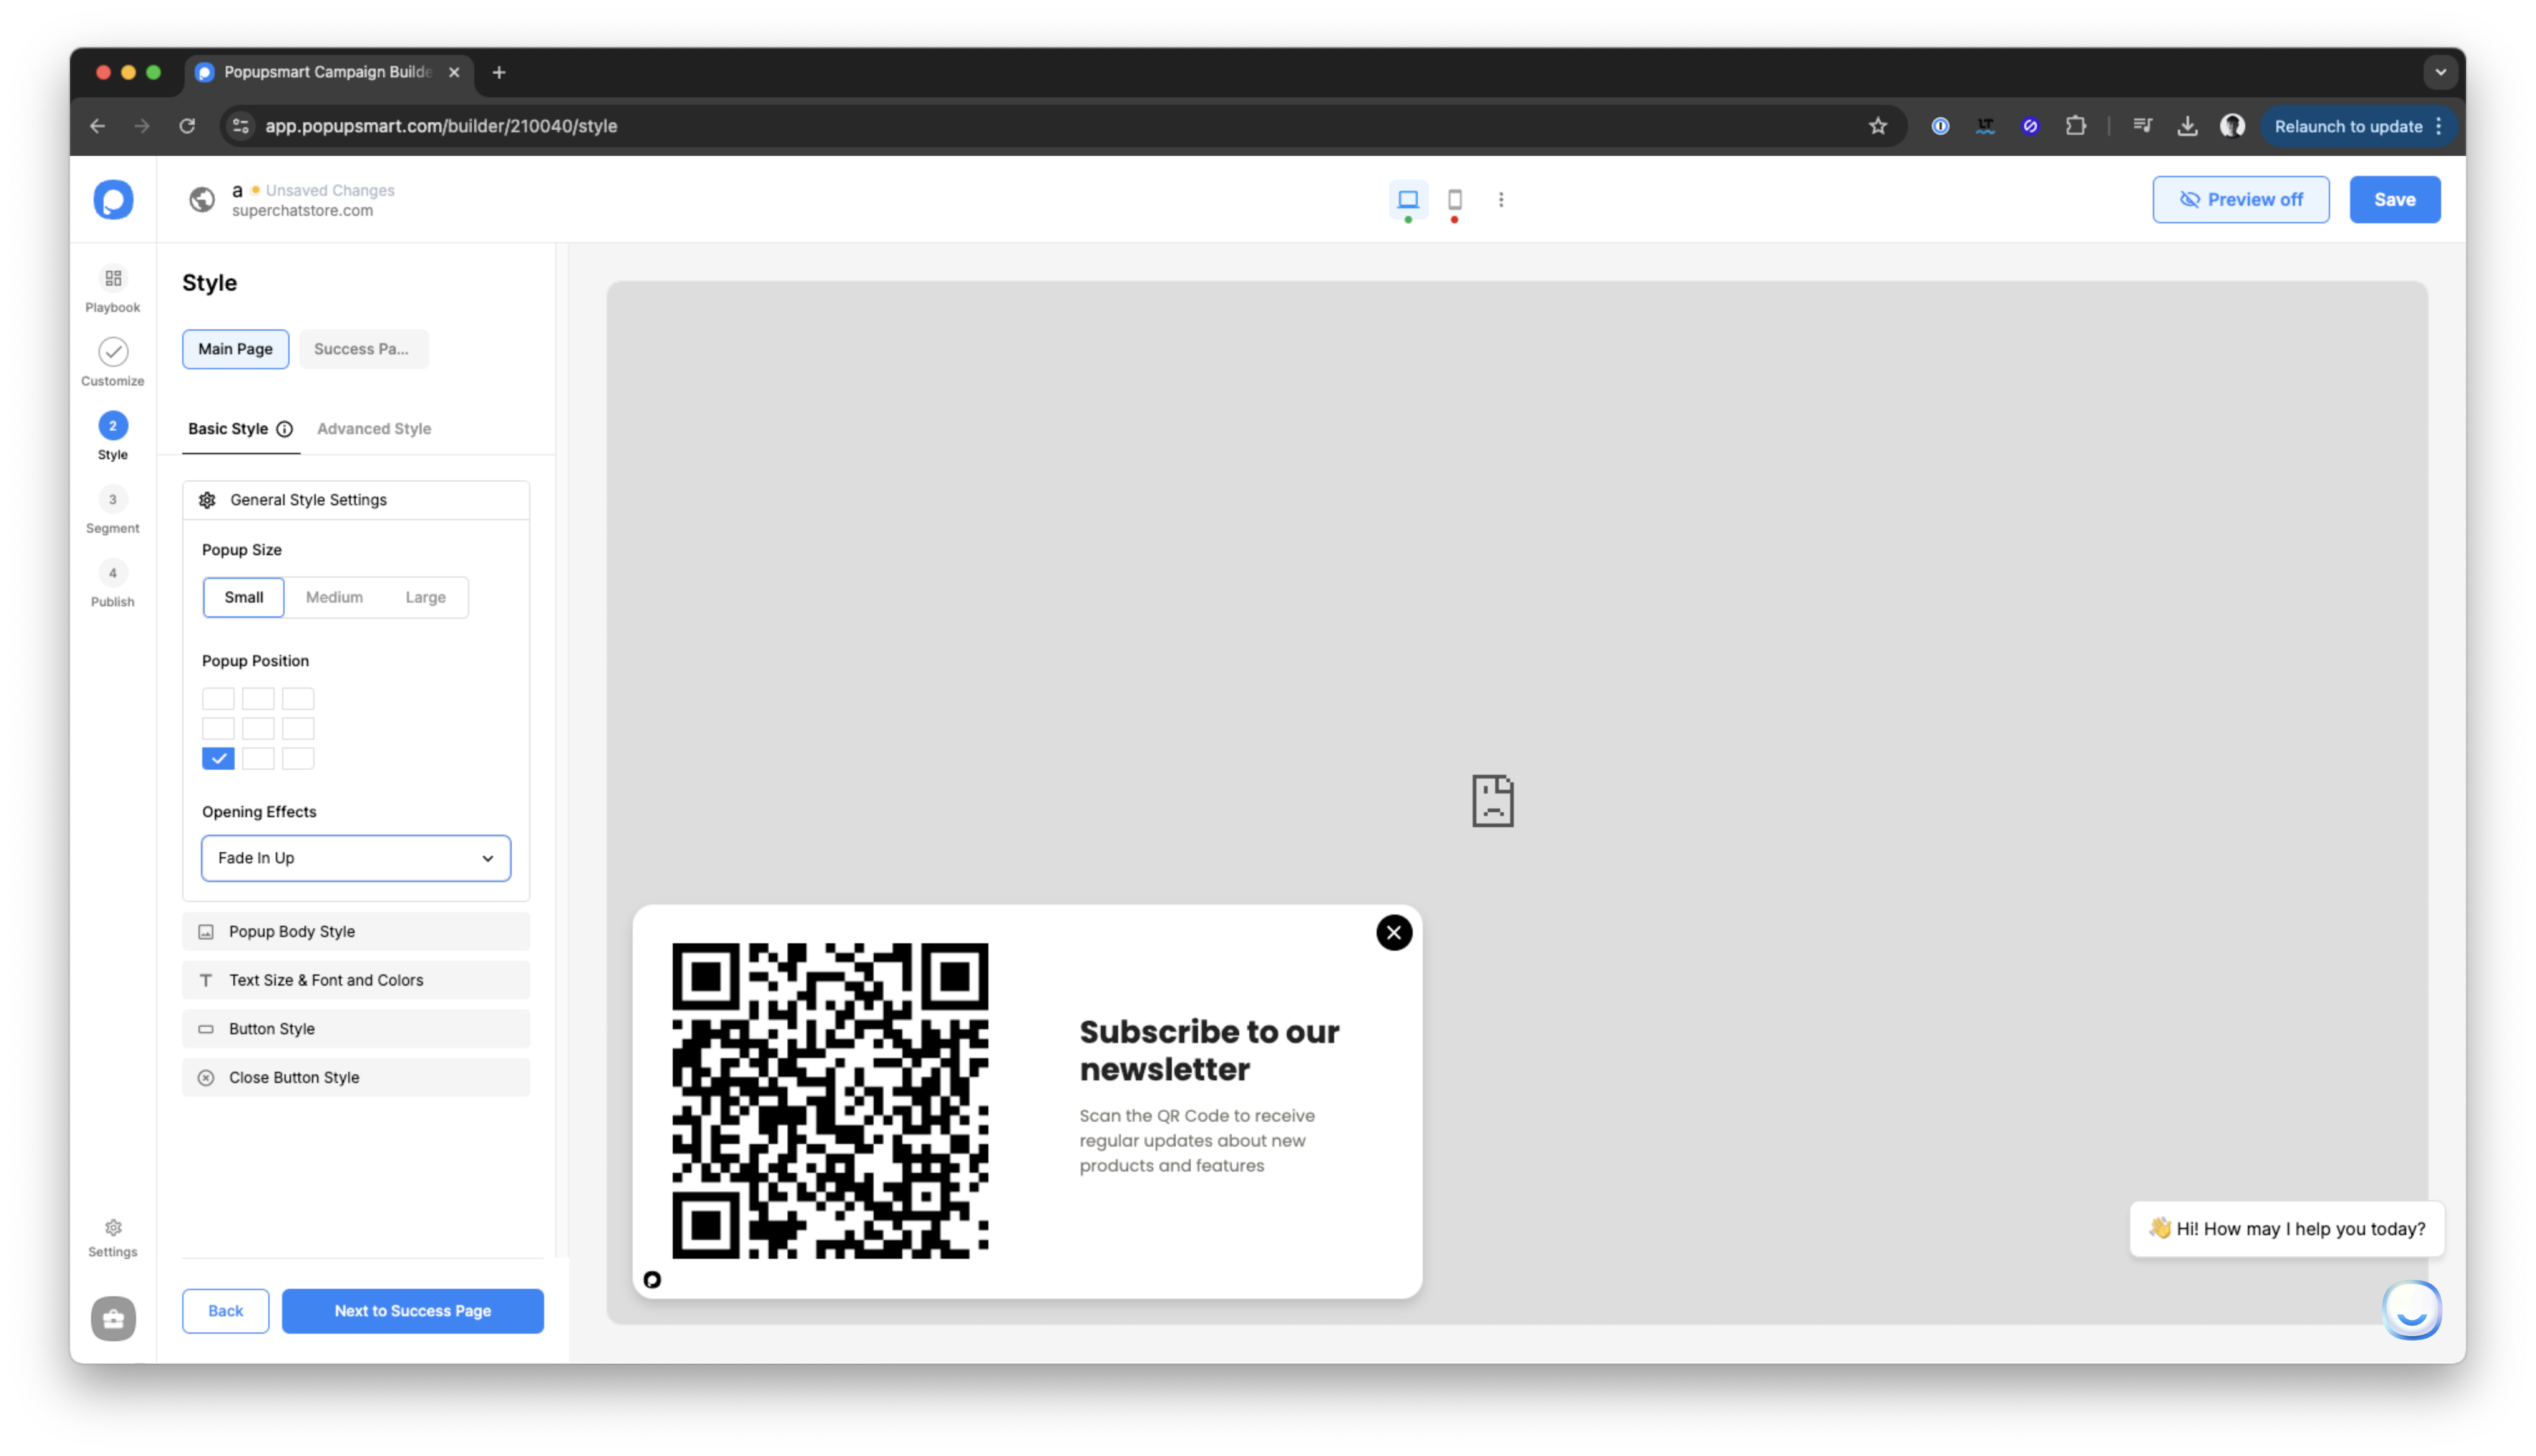Screen dimensions: 2536x1456
Task: Switch to the Advanced Style tab
Action: point(374,429)
